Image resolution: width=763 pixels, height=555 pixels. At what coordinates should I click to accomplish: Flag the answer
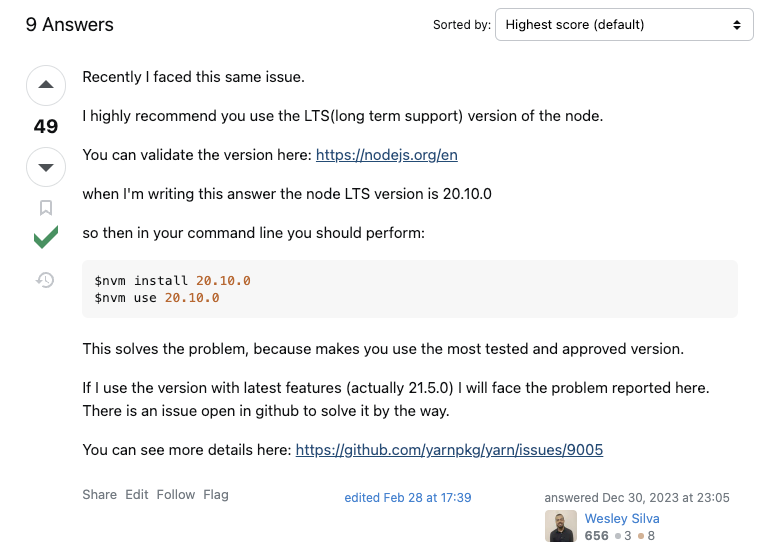tap(216, 495)
